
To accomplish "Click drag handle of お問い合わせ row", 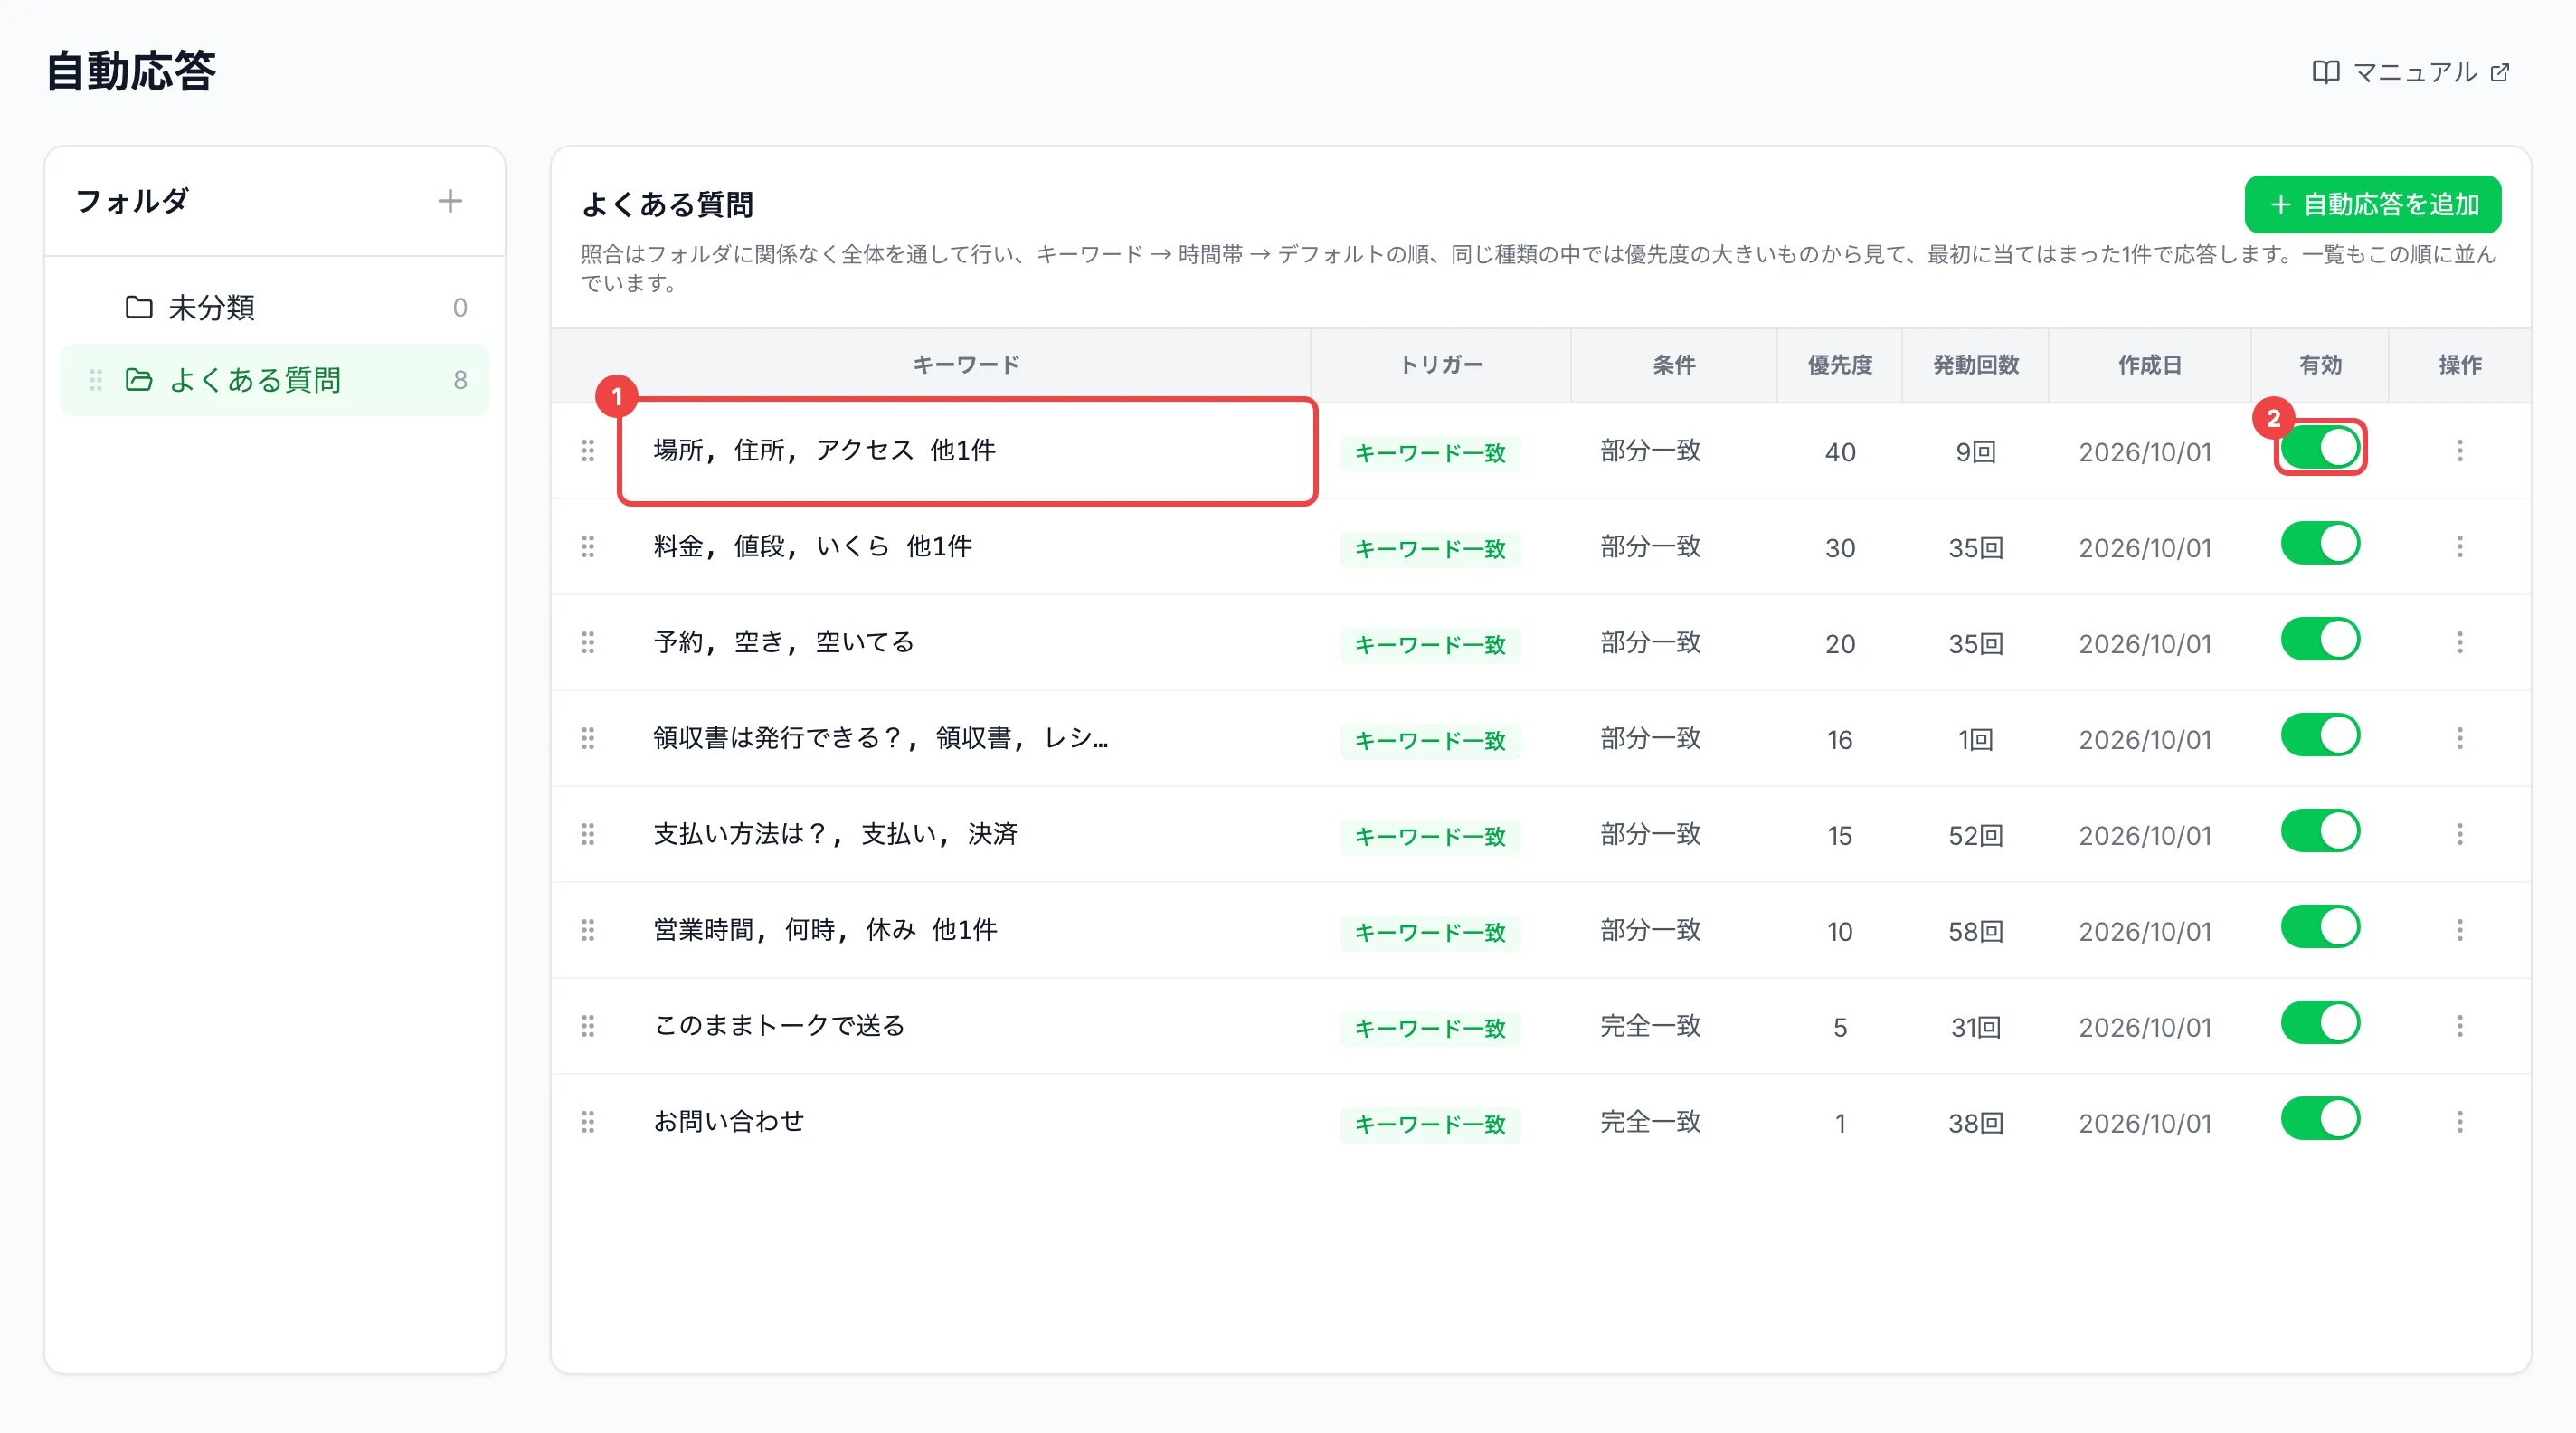I will 588,1122.
